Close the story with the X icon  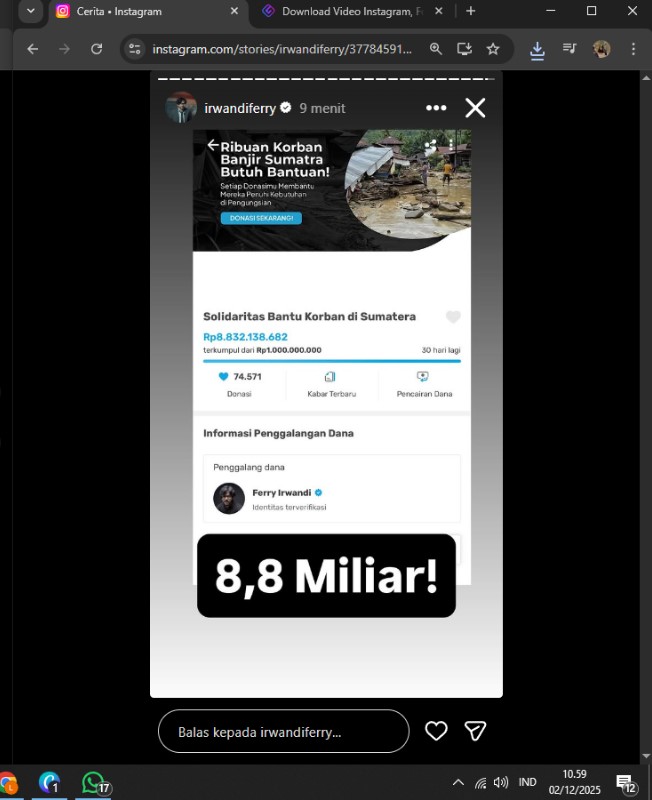[475, 108]
